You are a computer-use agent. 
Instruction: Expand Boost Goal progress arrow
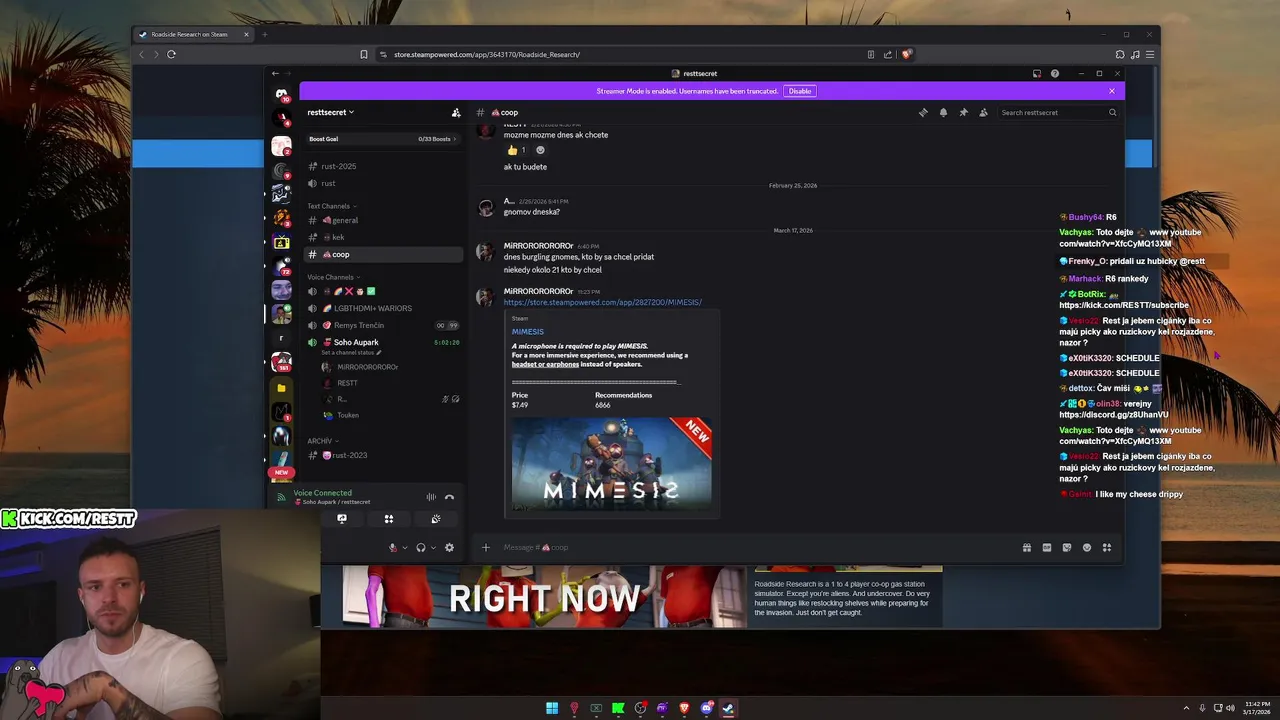[455, 139]
